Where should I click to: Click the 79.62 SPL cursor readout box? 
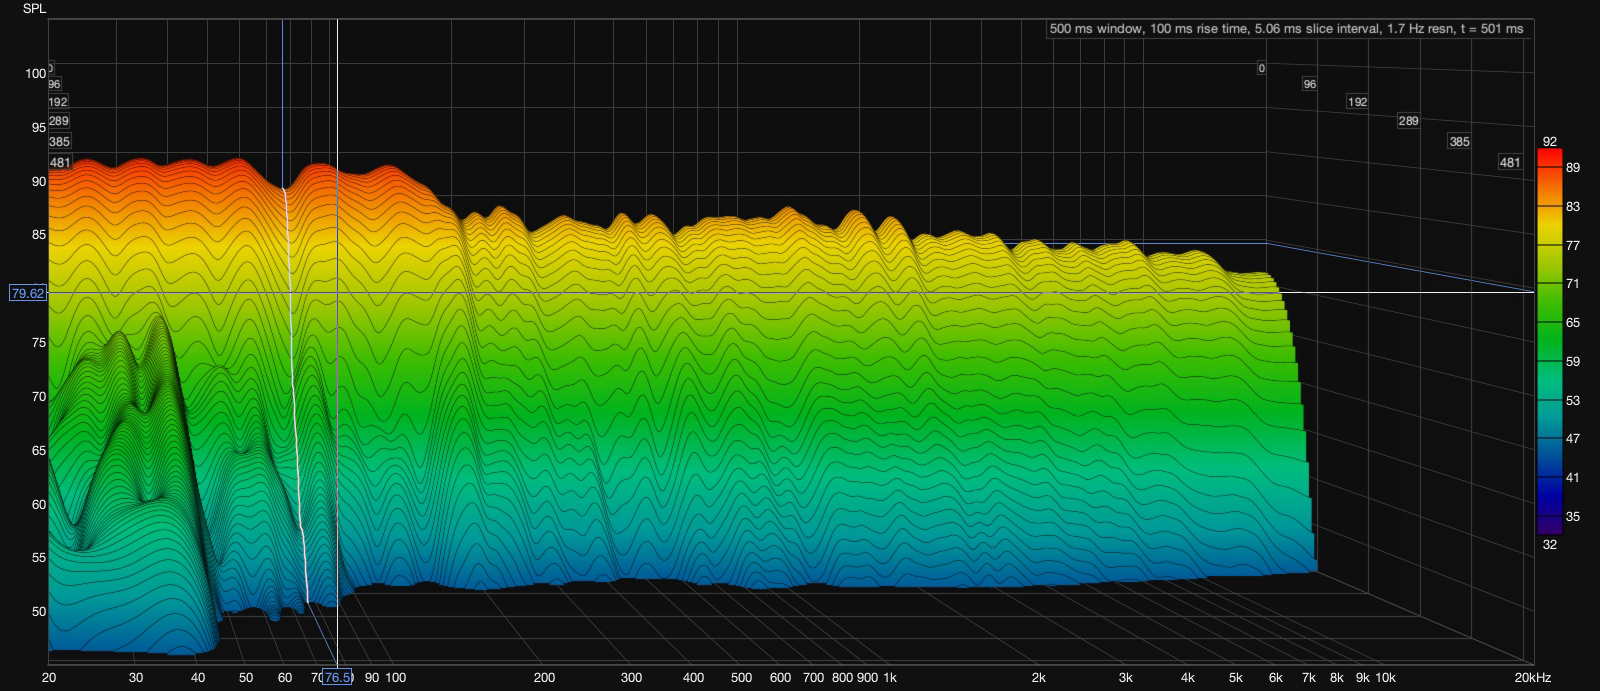pyautogui.click(x=27, y=293)
